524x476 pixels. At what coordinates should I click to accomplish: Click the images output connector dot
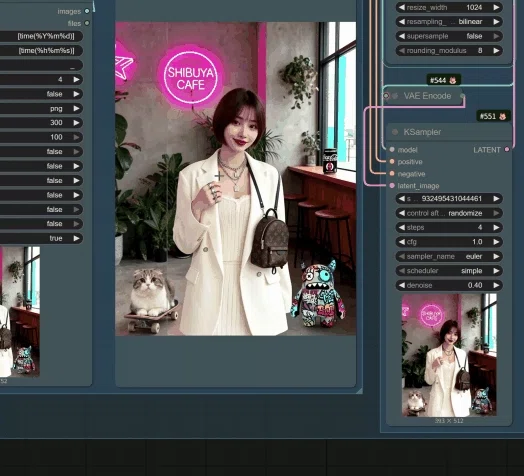(x=87, y=11)
